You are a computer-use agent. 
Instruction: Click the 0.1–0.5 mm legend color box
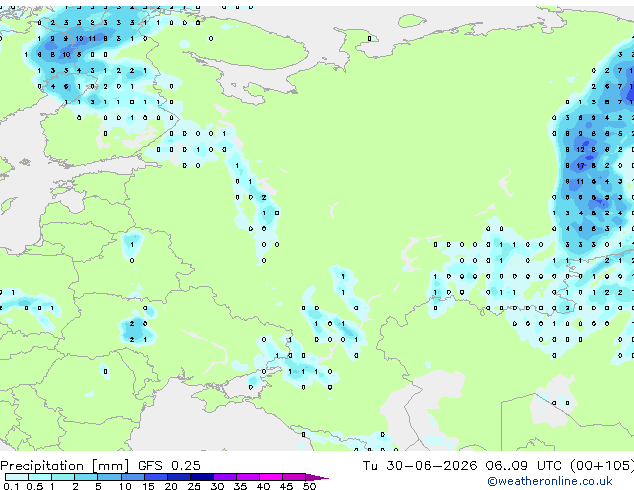point(17,477)
